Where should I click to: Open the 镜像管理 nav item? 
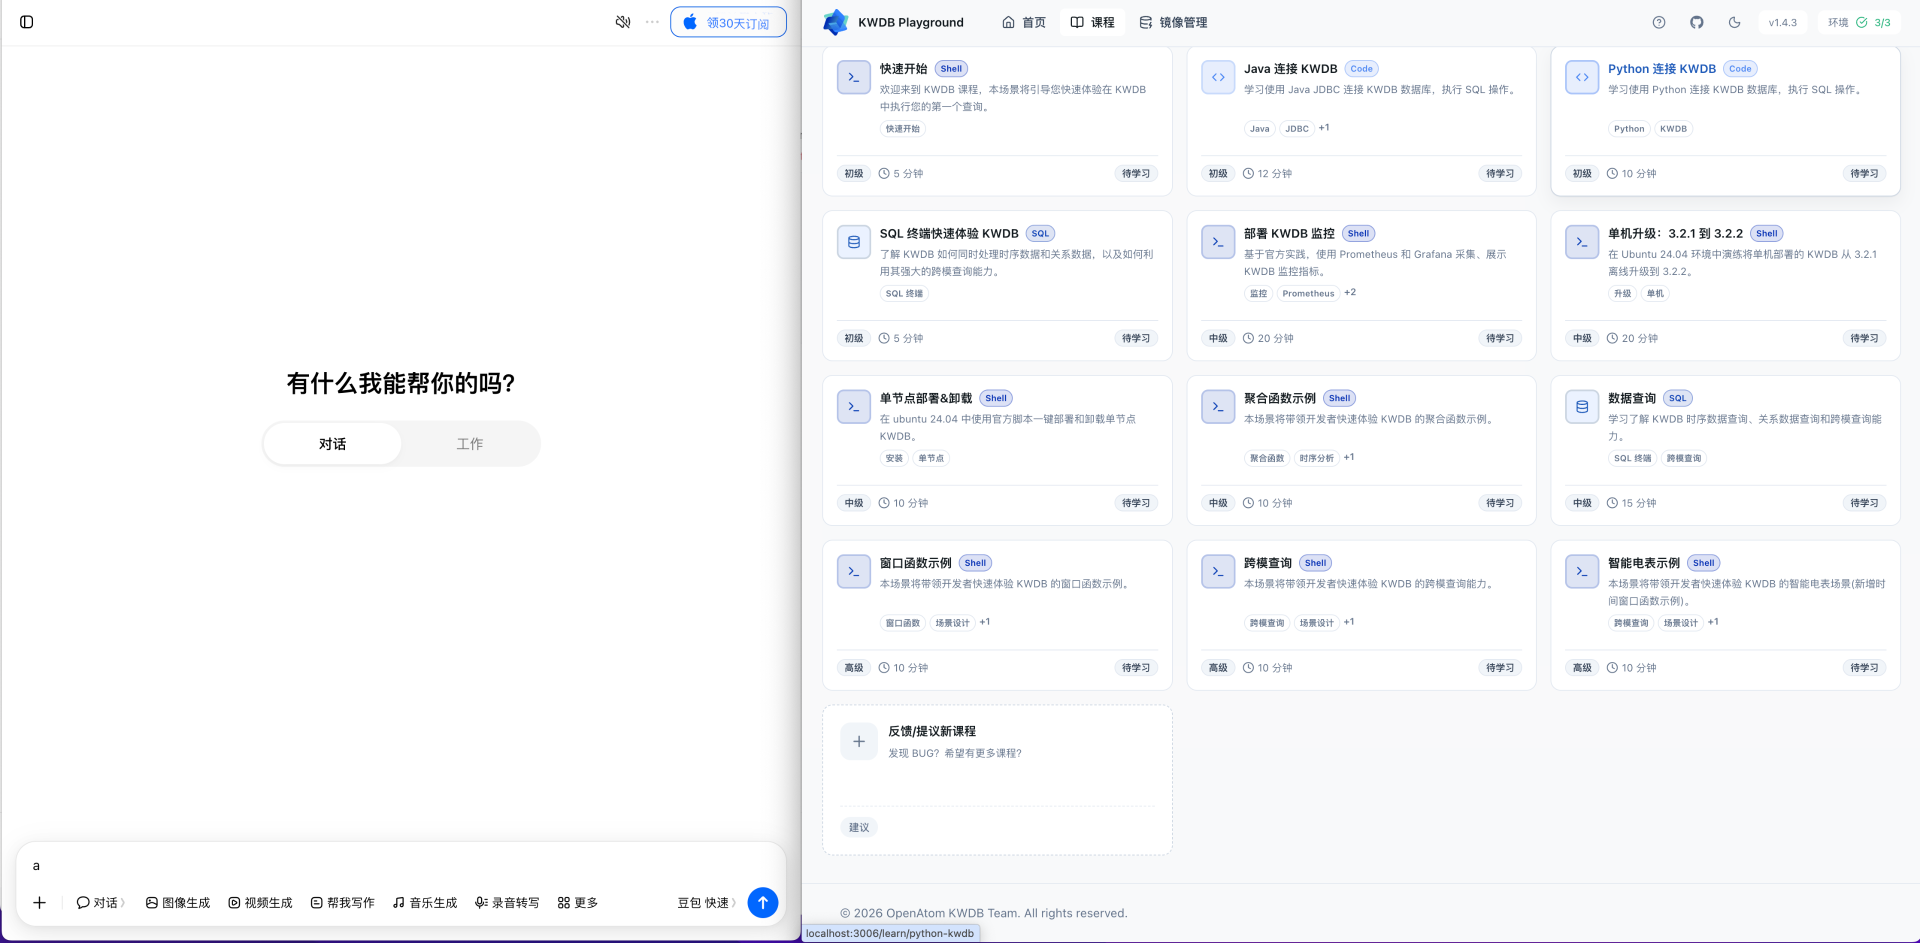[x=1173, y=22]
